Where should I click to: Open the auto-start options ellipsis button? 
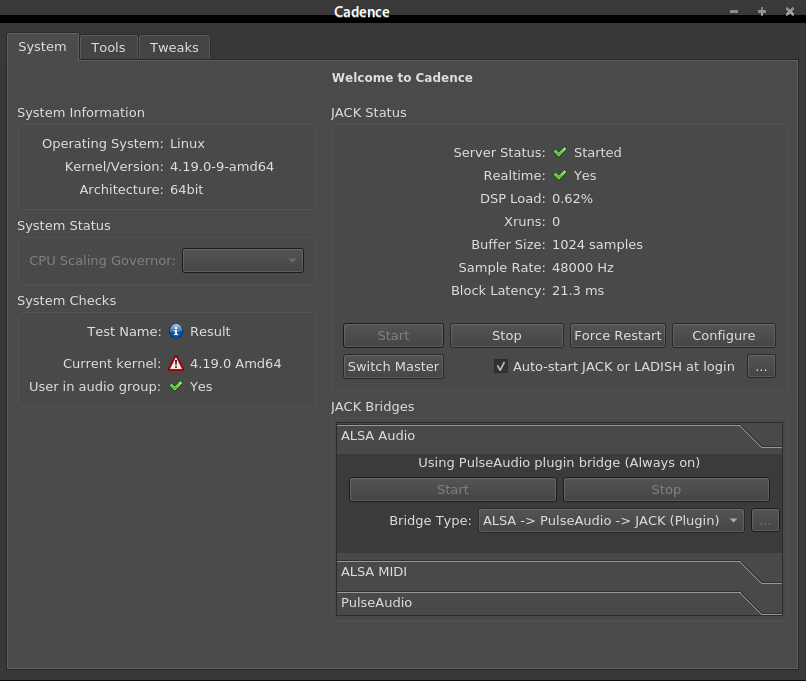coord(761,367)
